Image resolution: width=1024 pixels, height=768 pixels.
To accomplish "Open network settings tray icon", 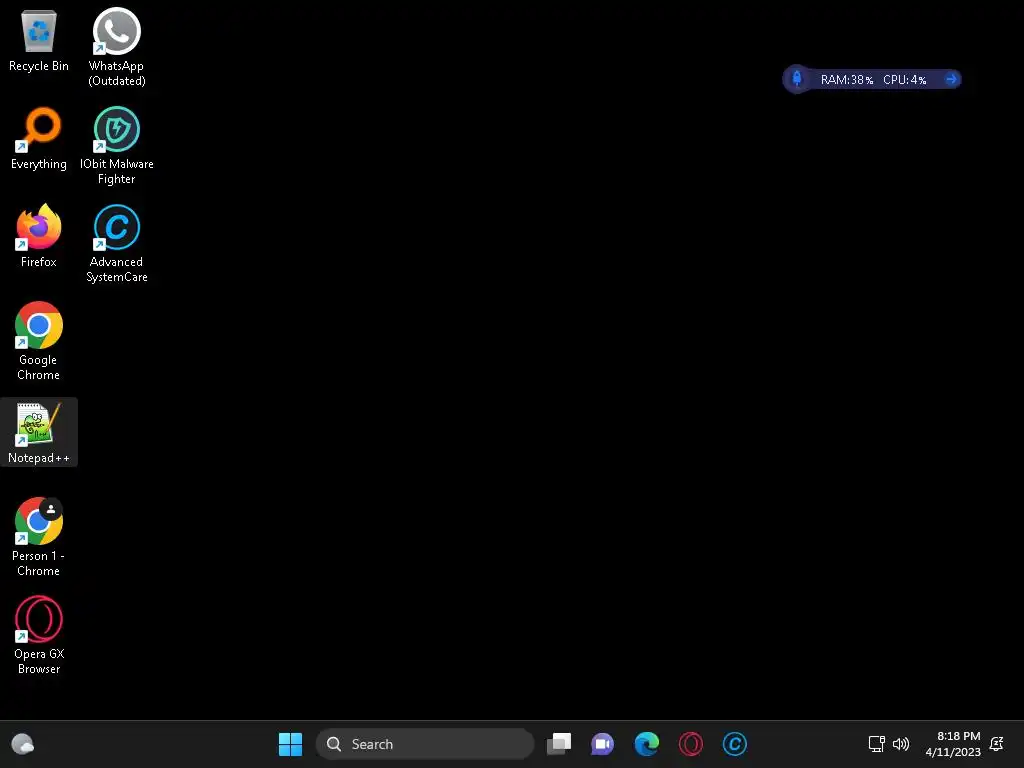I will click(x=876, y=744).
